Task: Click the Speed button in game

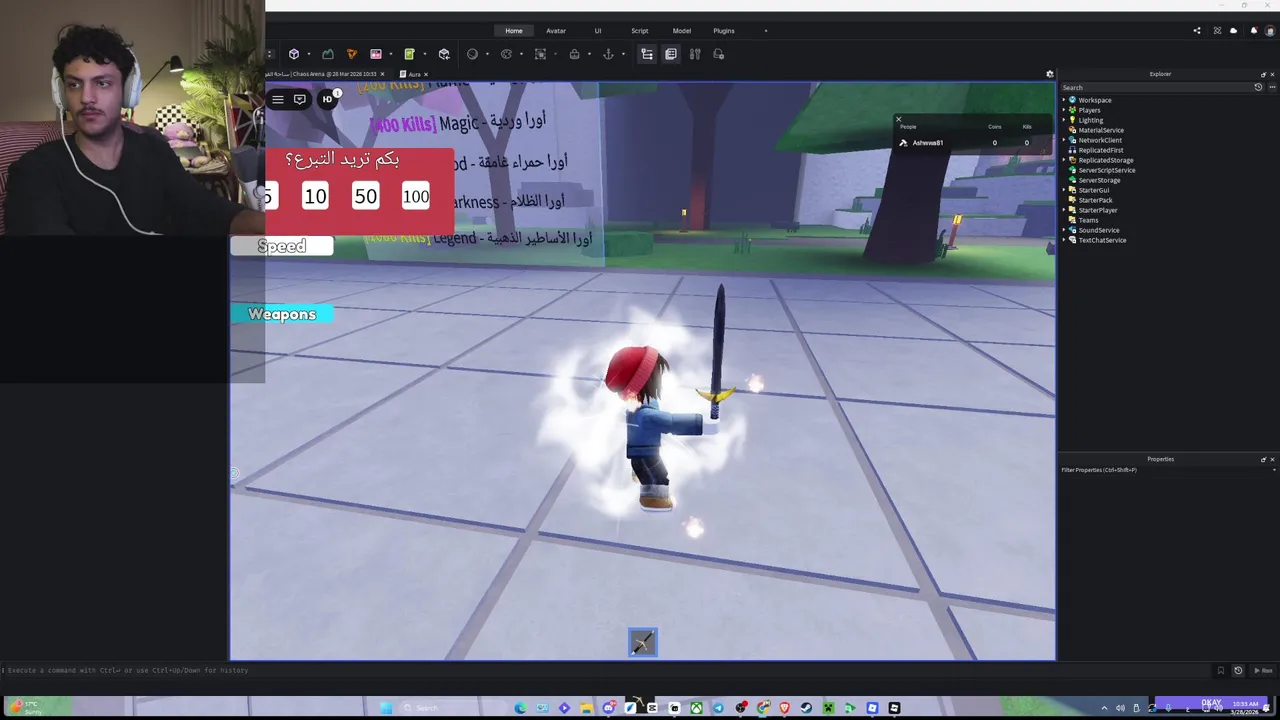Action: (282, 246)
